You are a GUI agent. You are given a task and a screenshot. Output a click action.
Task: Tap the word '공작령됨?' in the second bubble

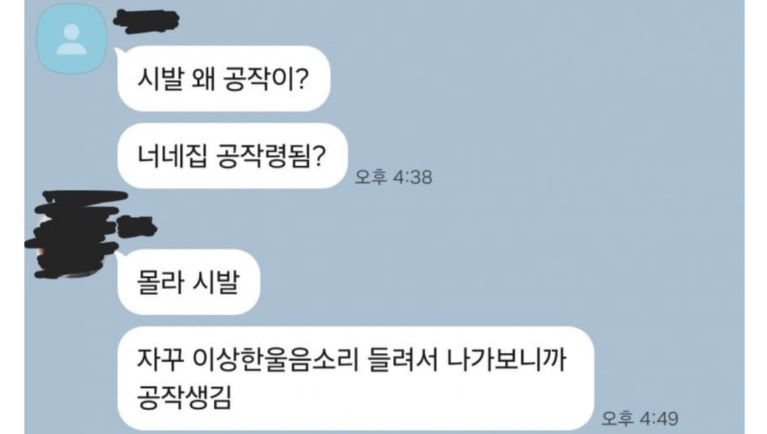tap(271, 156)
